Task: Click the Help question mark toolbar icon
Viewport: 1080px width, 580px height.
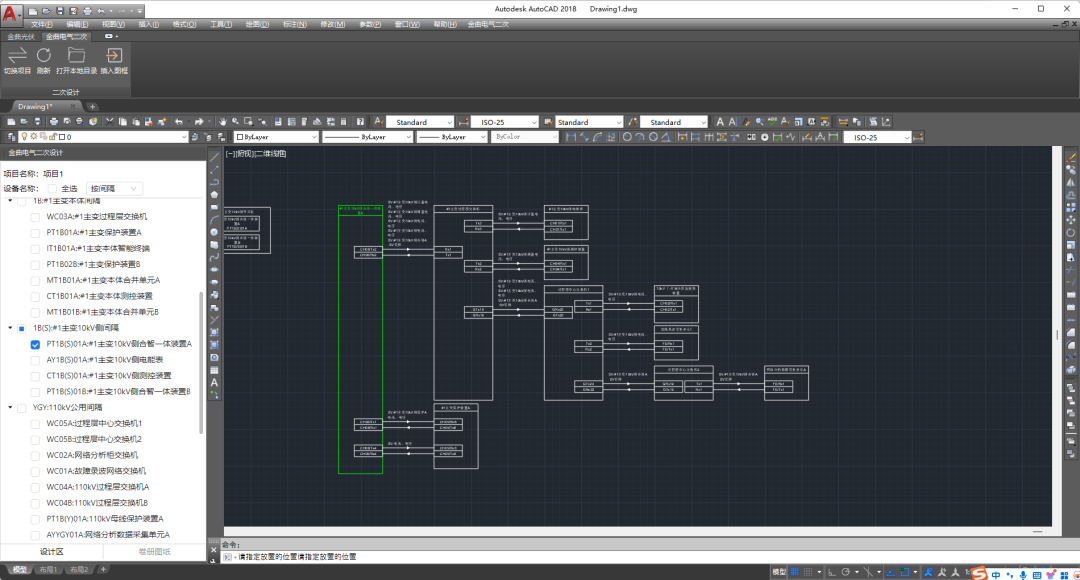Action: [x=360, y=122]
